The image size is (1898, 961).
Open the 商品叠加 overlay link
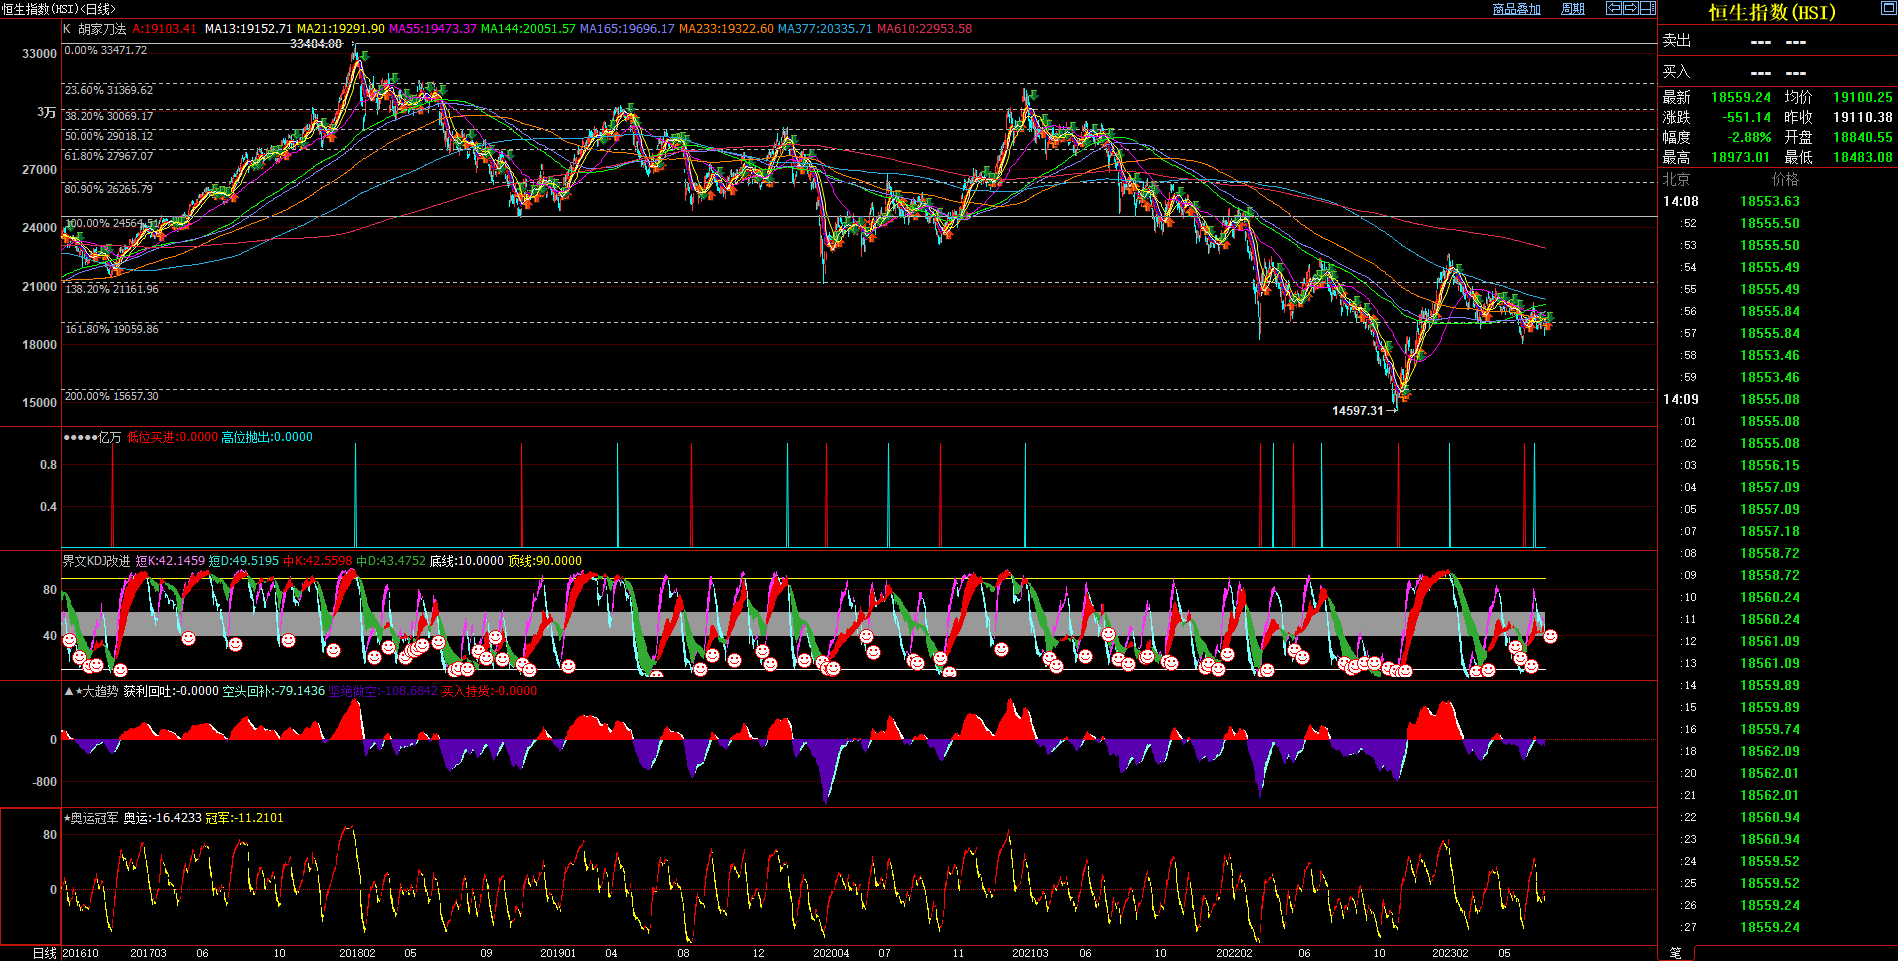(1516, 9)
